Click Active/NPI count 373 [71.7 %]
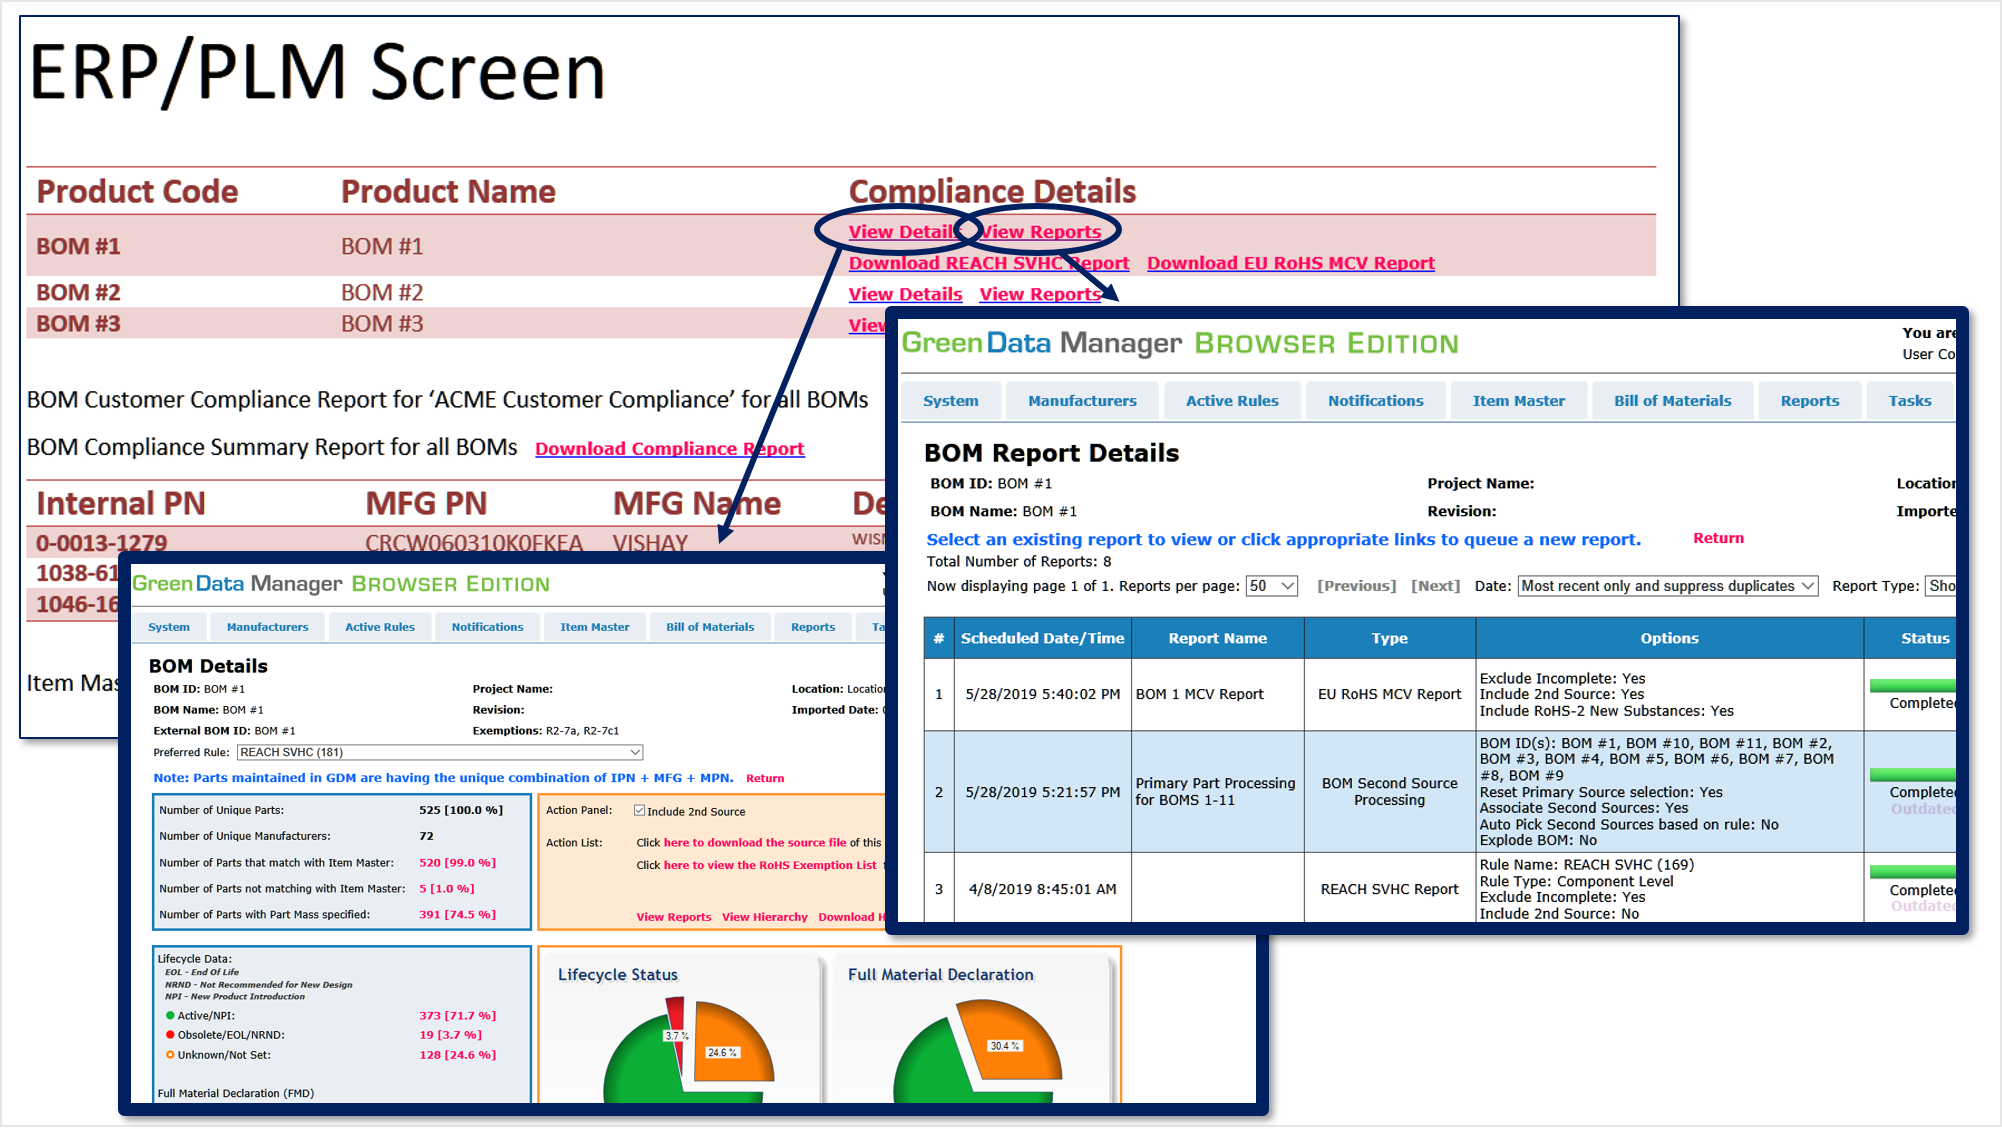The width and height of the screenshot is (2002, 1129). 457,1015
